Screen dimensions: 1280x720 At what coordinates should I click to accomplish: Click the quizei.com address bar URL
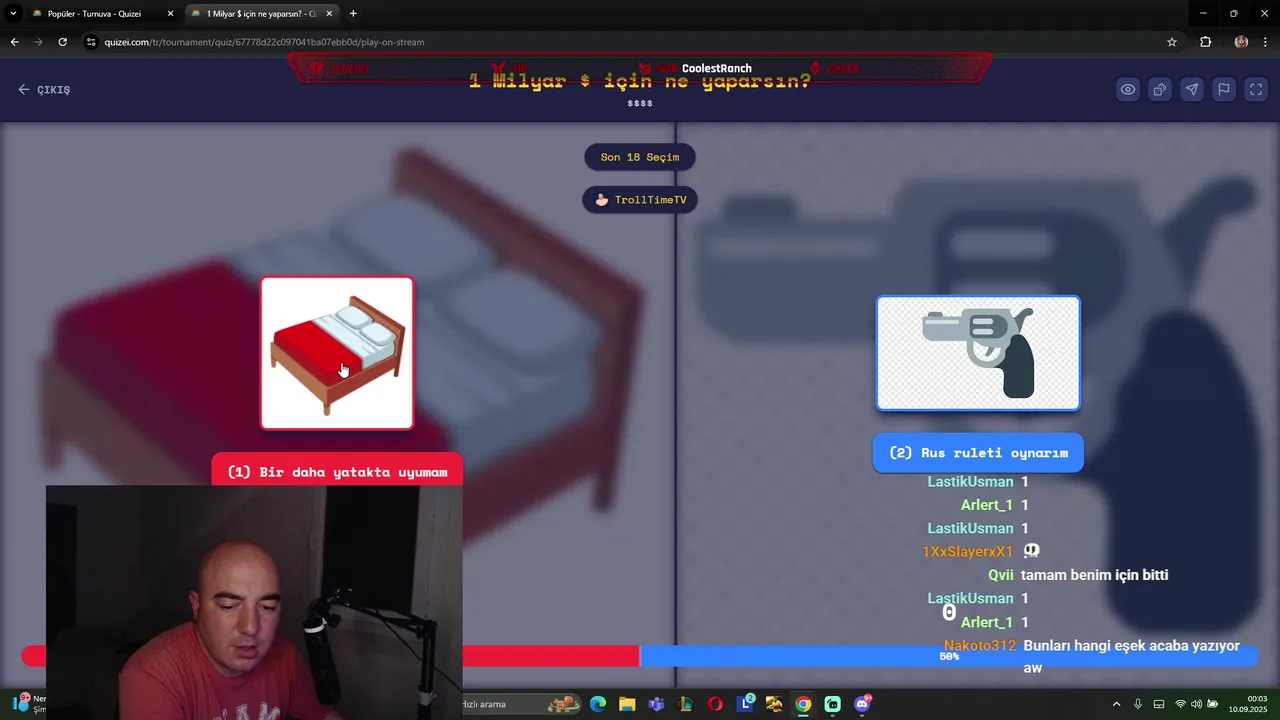[x=264, y=42]
